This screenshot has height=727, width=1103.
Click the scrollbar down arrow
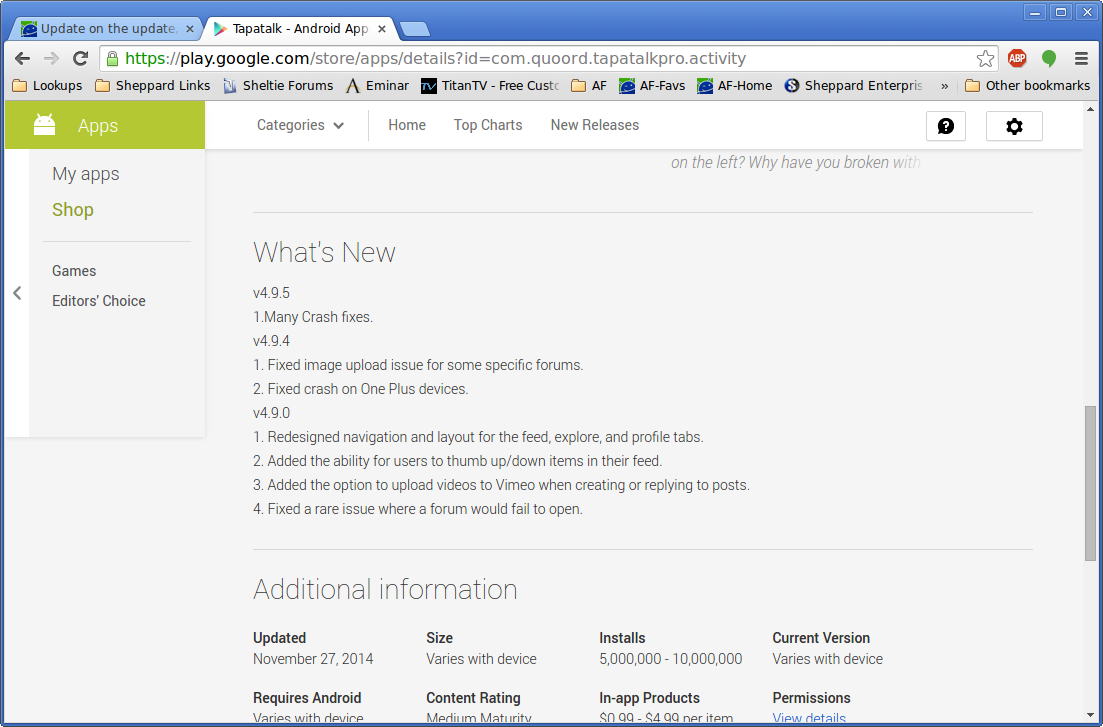(1090, 716)
